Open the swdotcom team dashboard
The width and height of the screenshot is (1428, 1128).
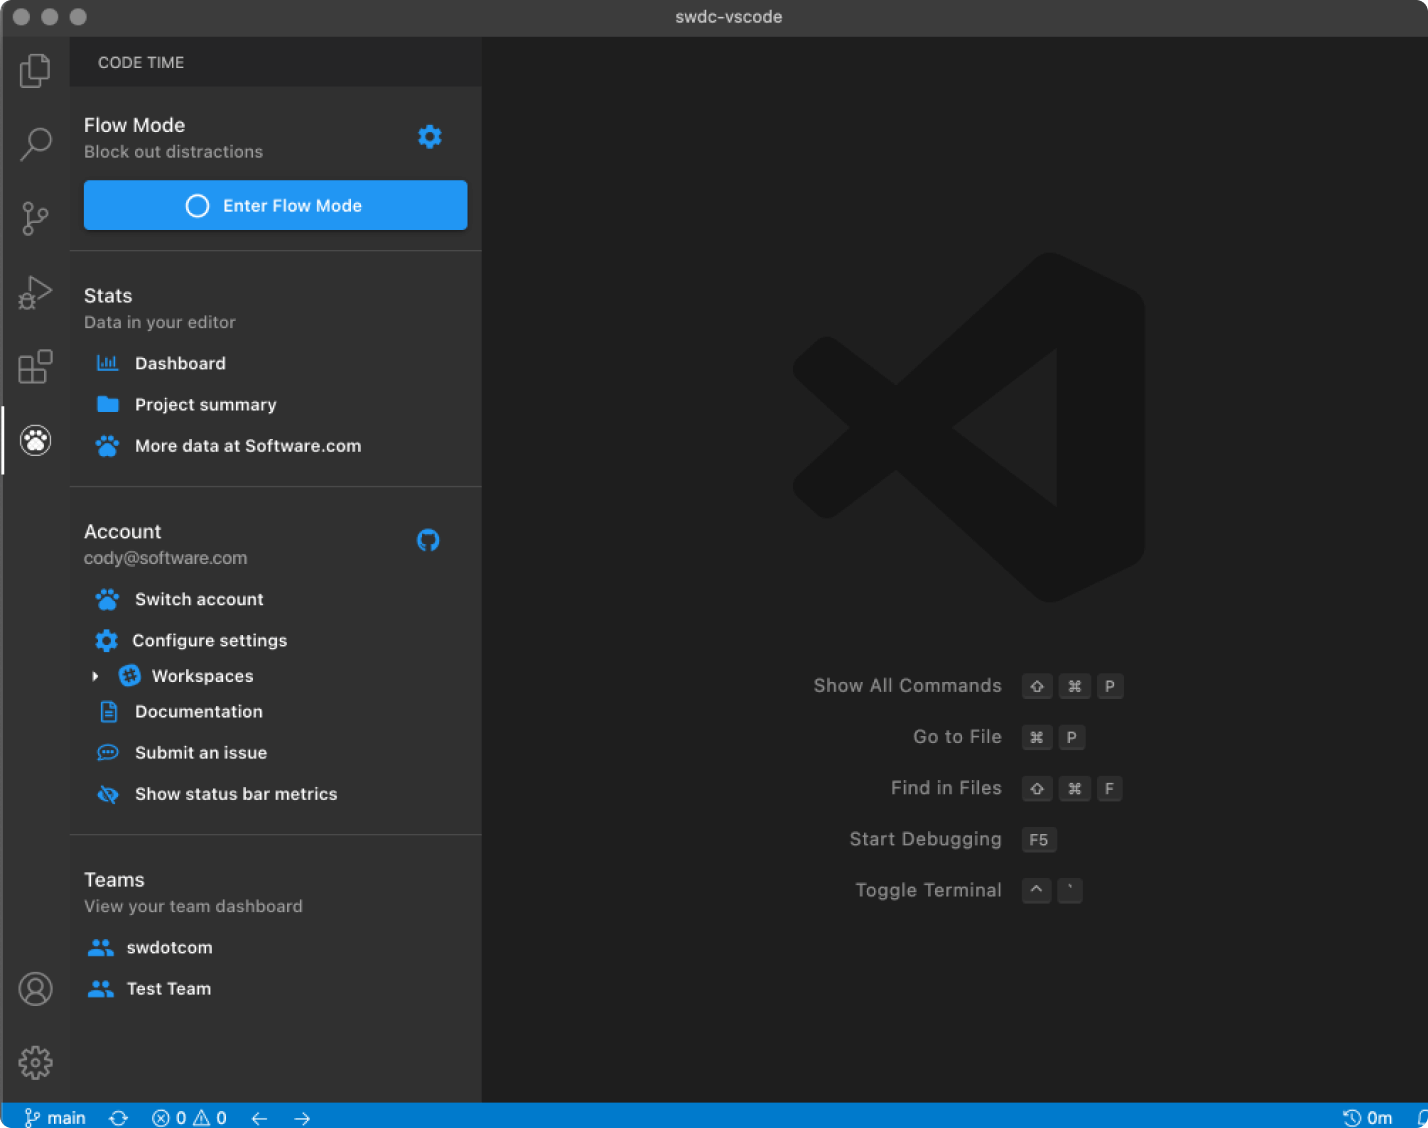pos(169,947)
